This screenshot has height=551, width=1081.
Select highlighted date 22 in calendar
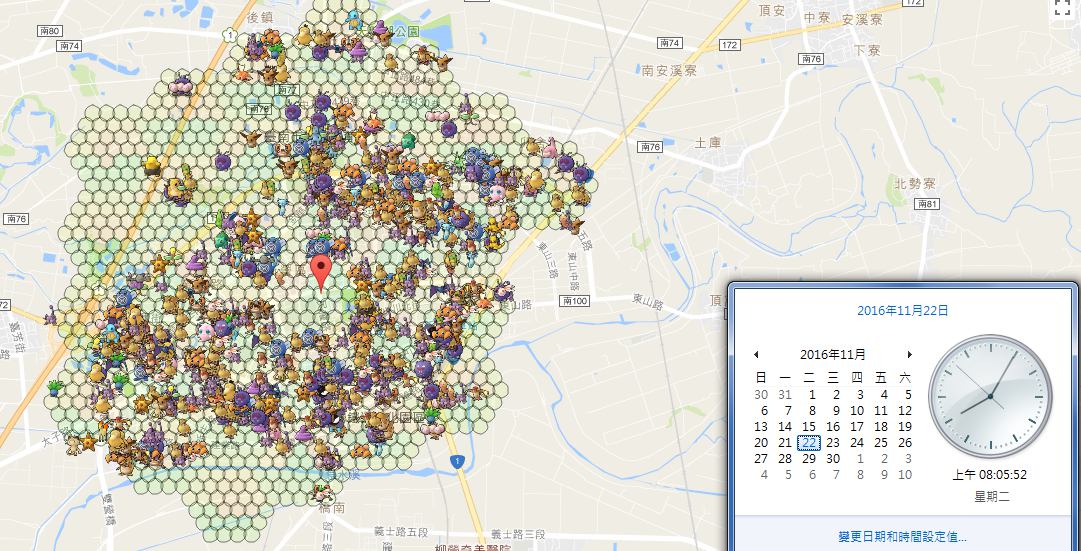[809, 443]
